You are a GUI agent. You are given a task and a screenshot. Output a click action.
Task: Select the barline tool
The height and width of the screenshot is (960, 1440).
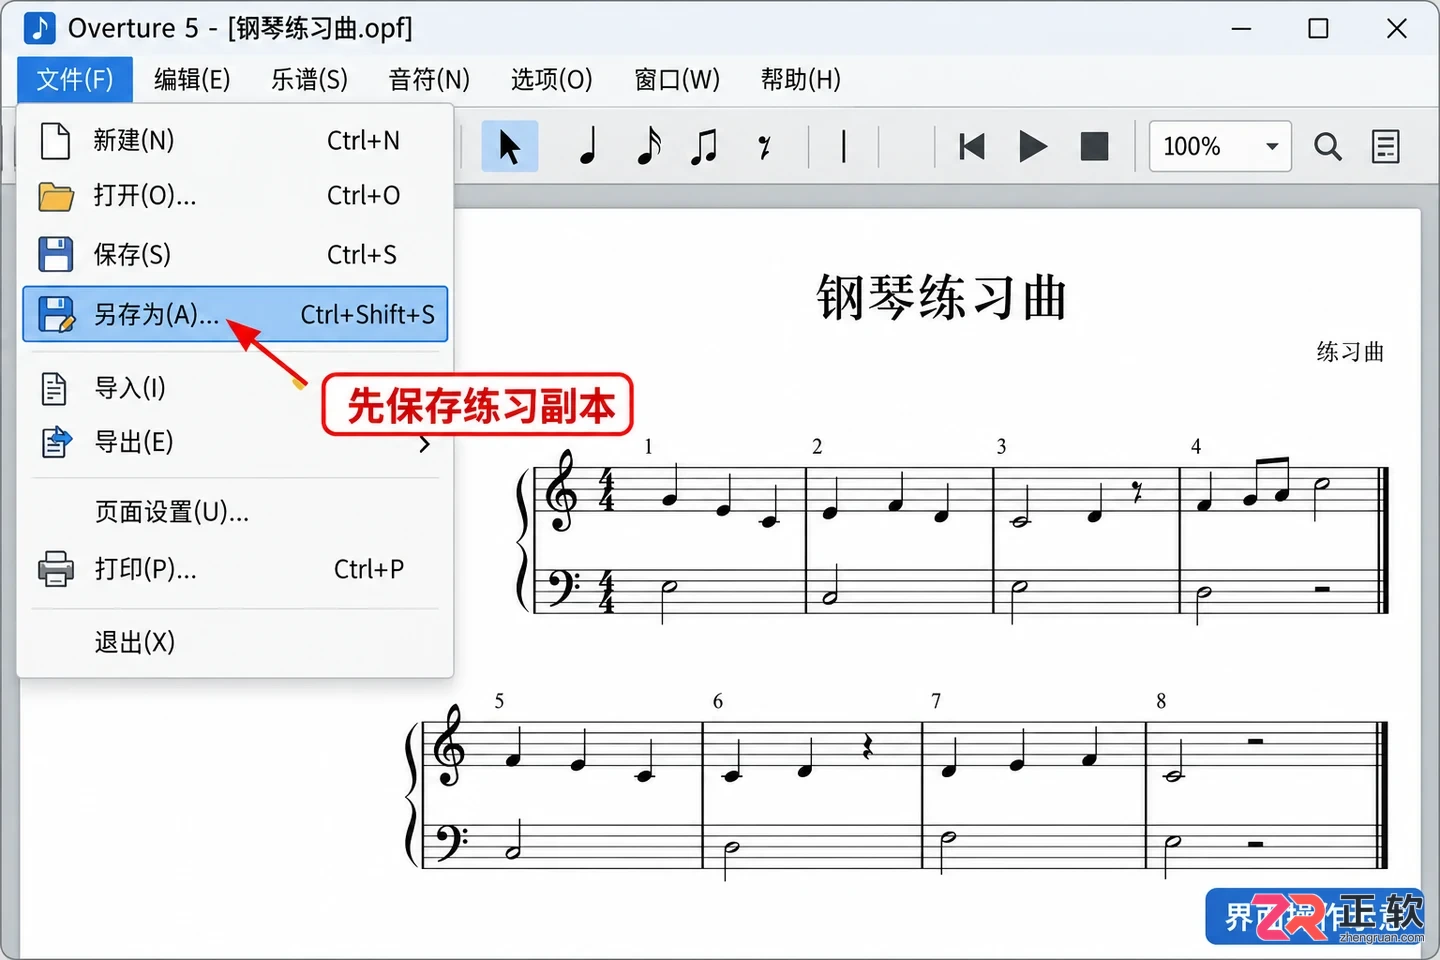tap(844, 147)
